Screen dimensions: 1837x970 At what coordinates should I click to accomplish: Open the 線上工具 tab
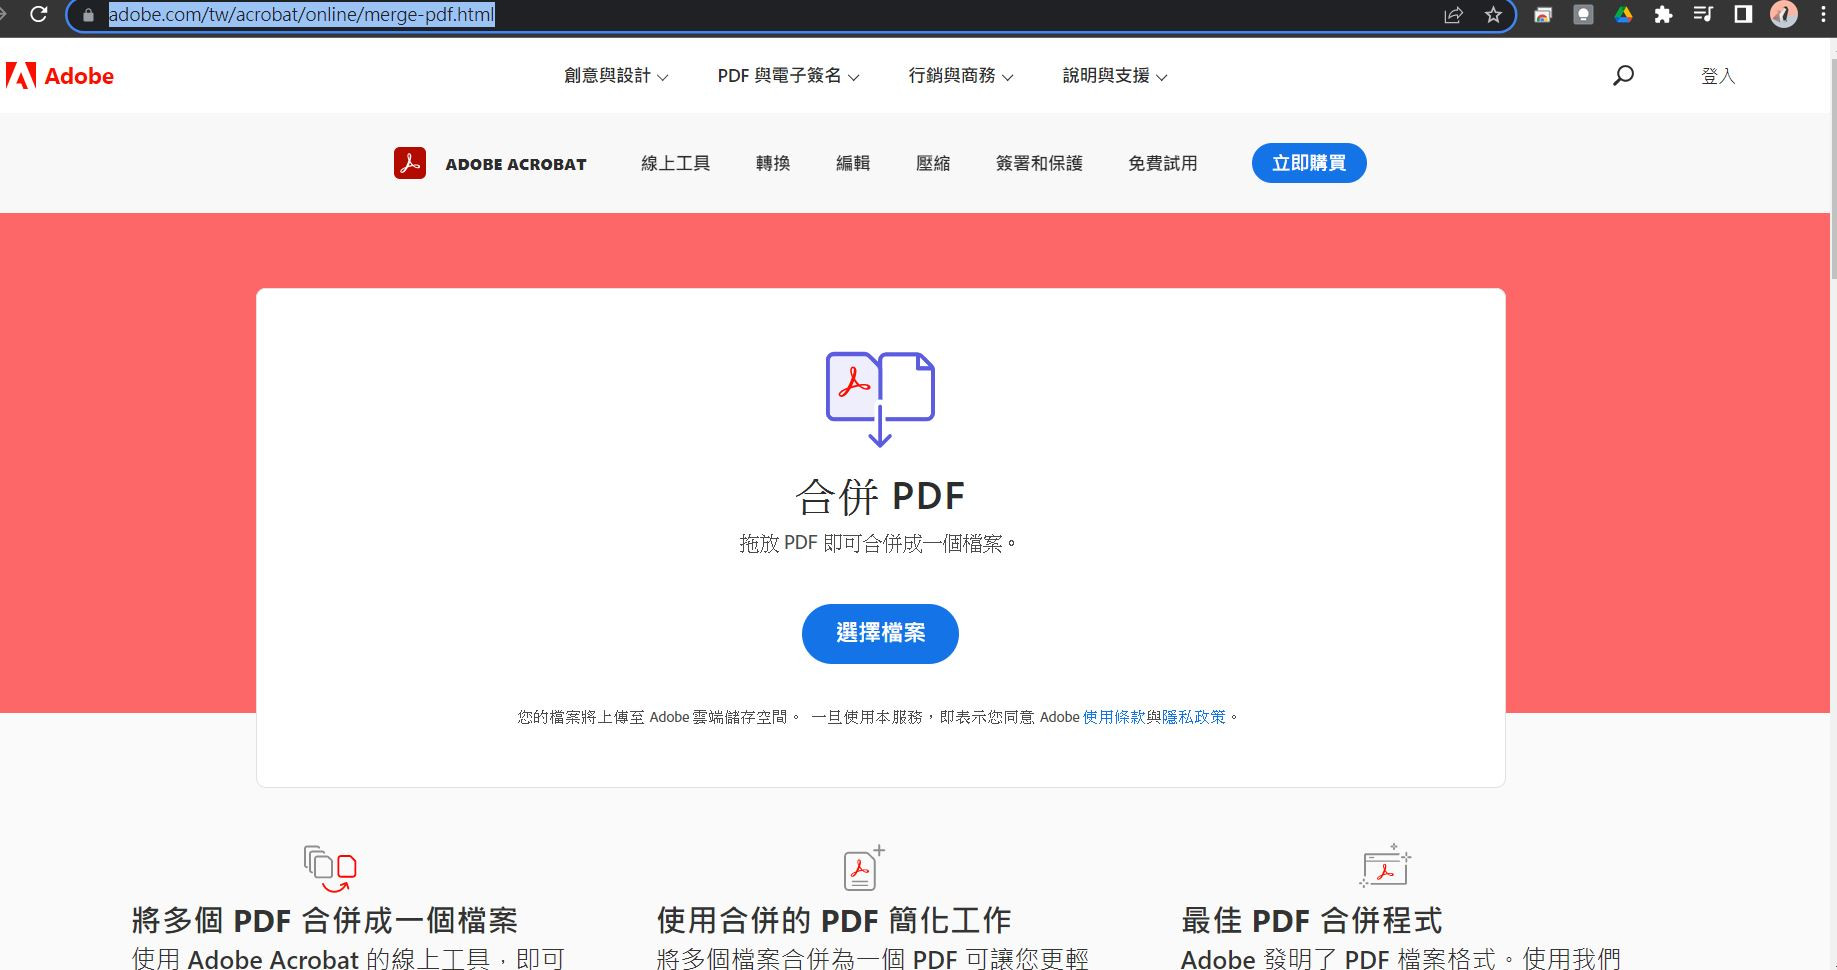[x=676, y=163]
